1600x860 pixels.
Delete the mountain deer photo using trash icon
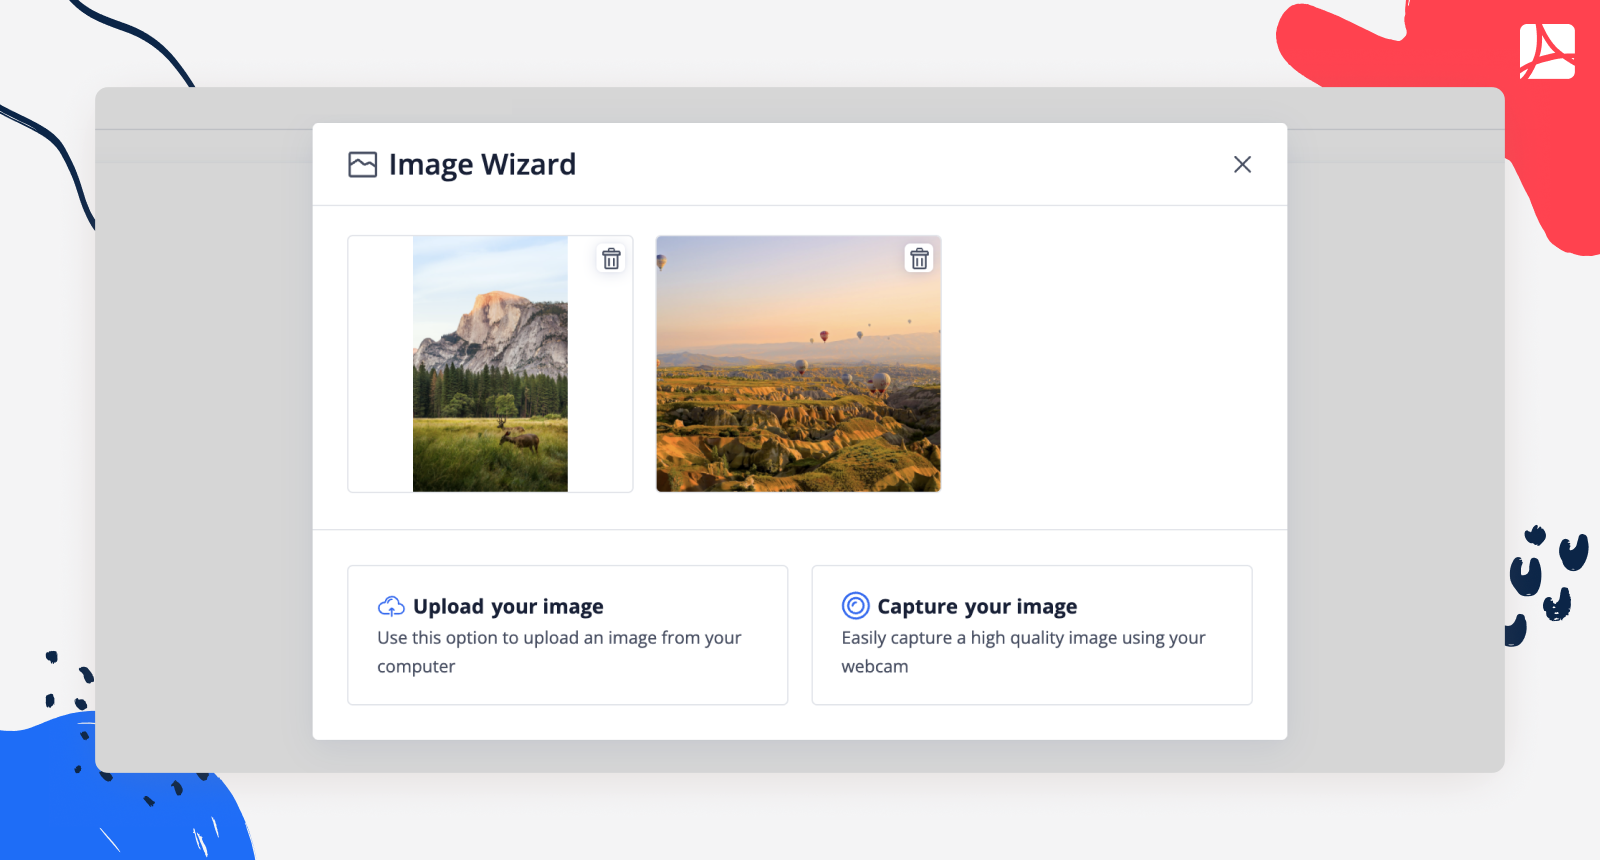pyautogui.click(x=611, y=259)
